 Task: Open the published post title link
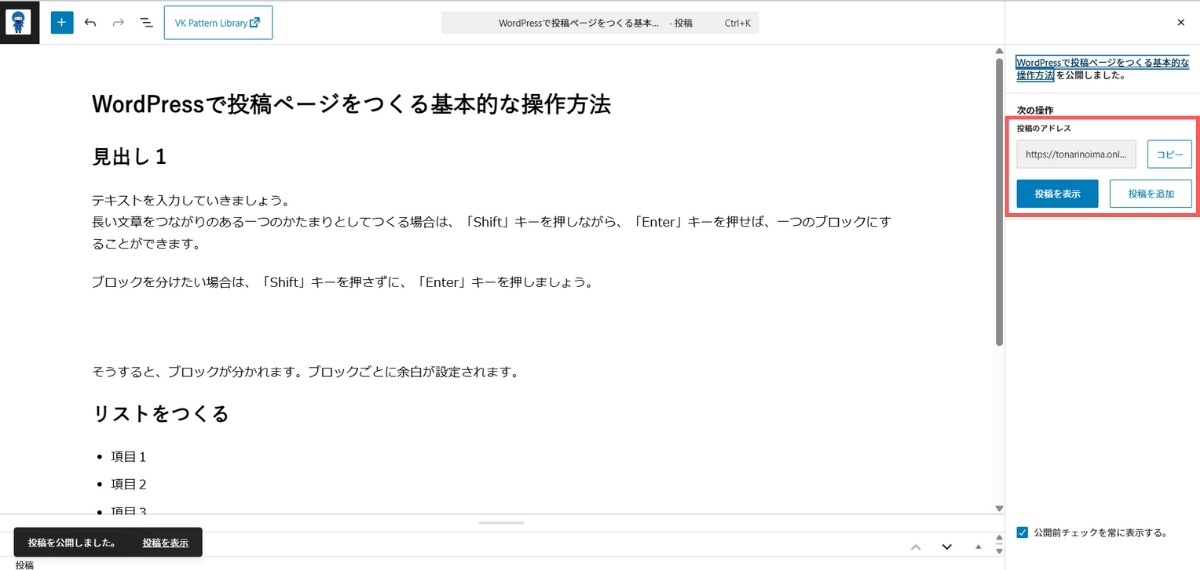tap(1102, 68)
